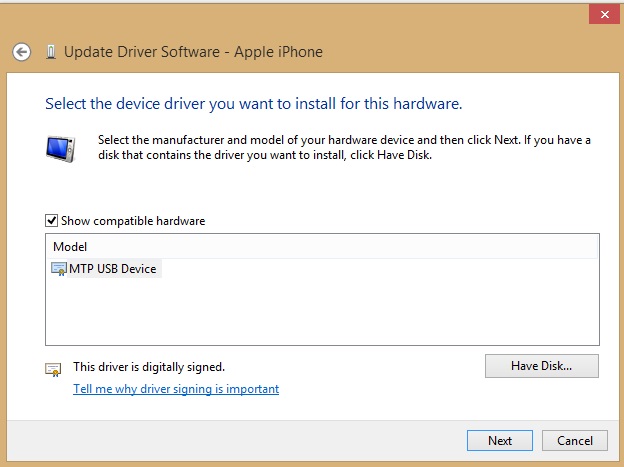624x467 pixels.
Task: Click the back arrow button
Action: click(x=22, y=52)
